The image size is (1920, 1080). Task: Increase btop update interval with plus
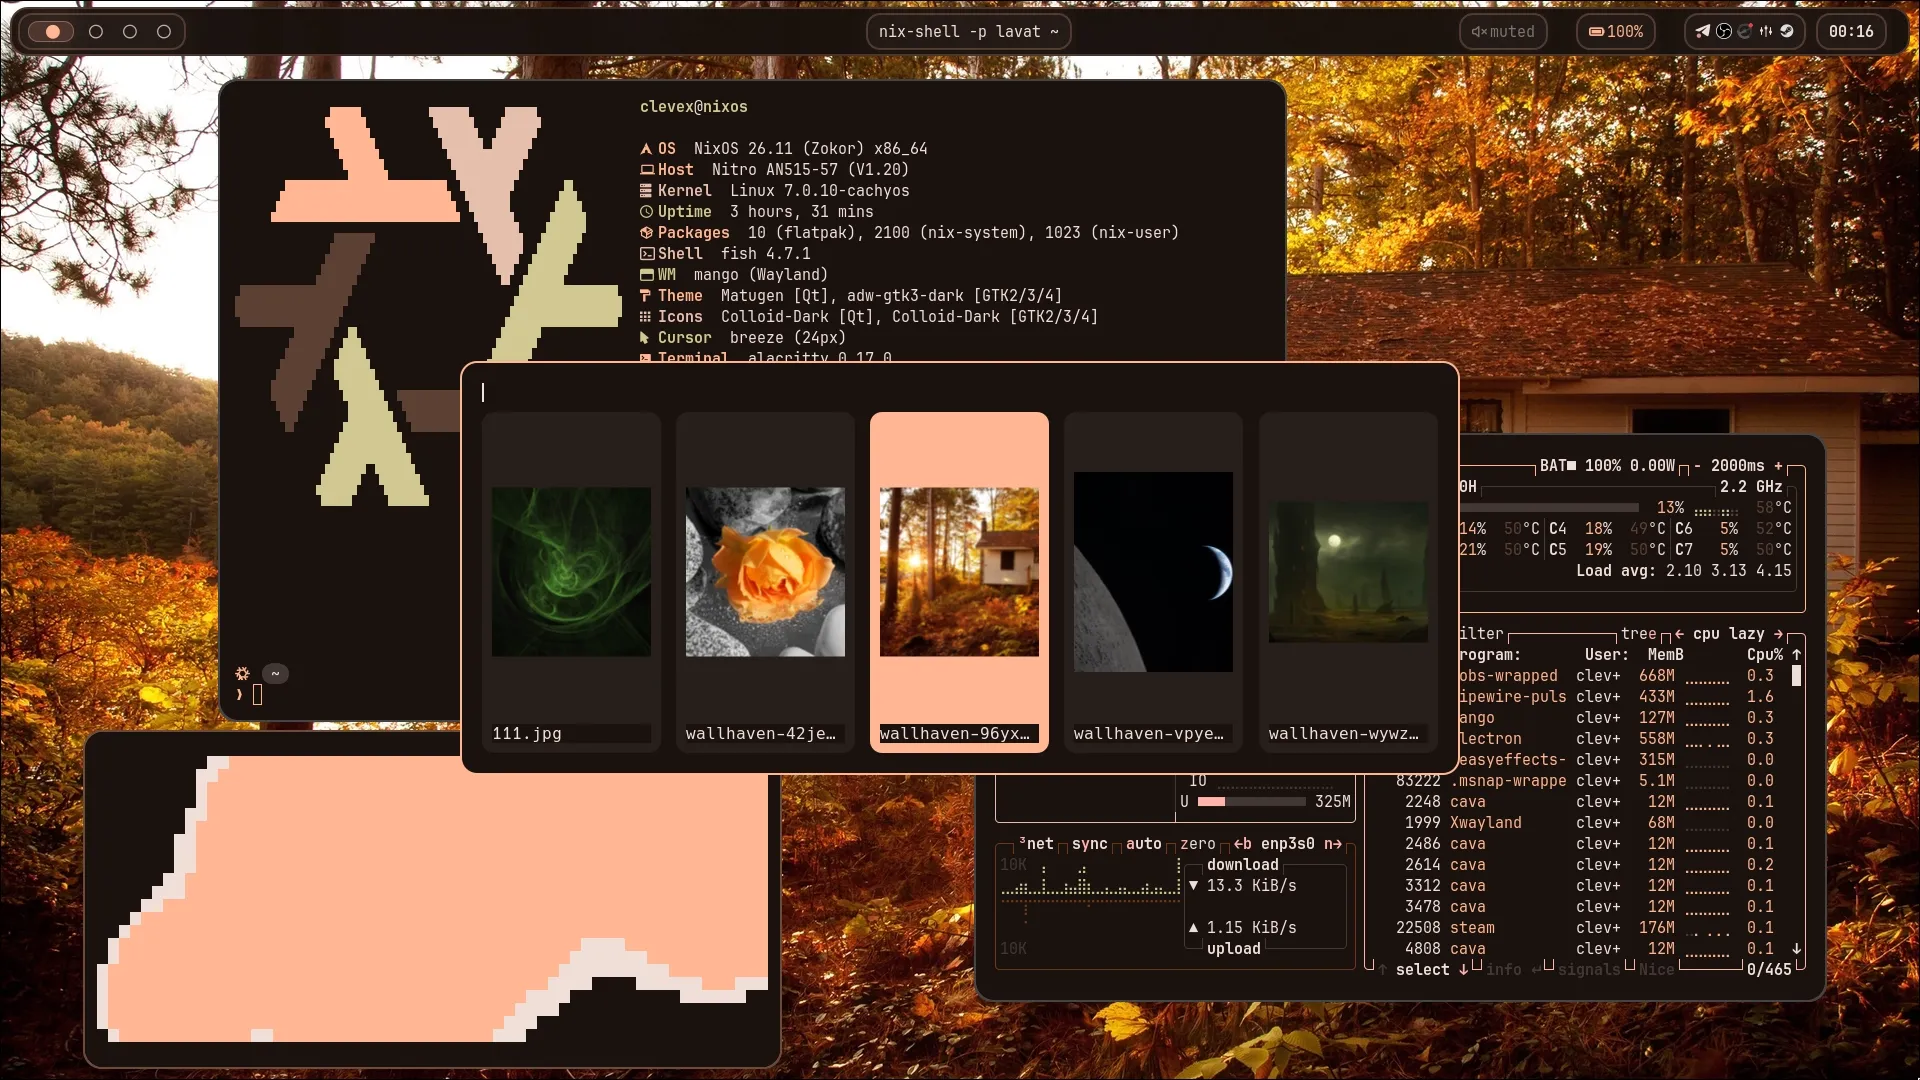click(1778, 466)
